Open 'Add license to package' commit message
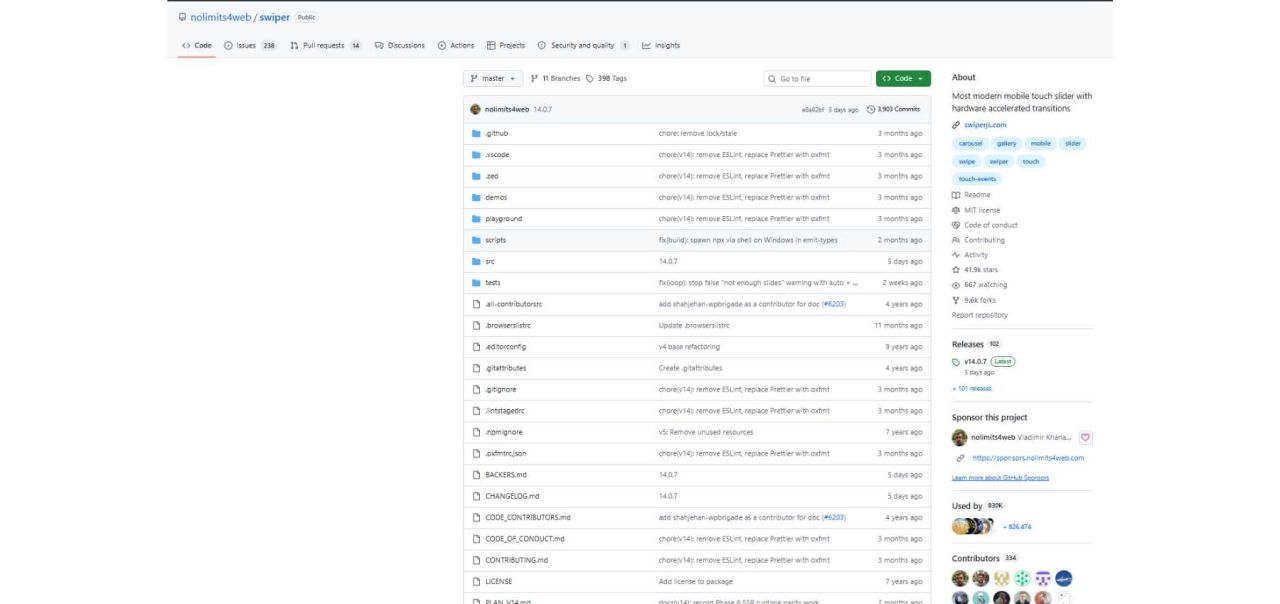 tap(696, 581)
